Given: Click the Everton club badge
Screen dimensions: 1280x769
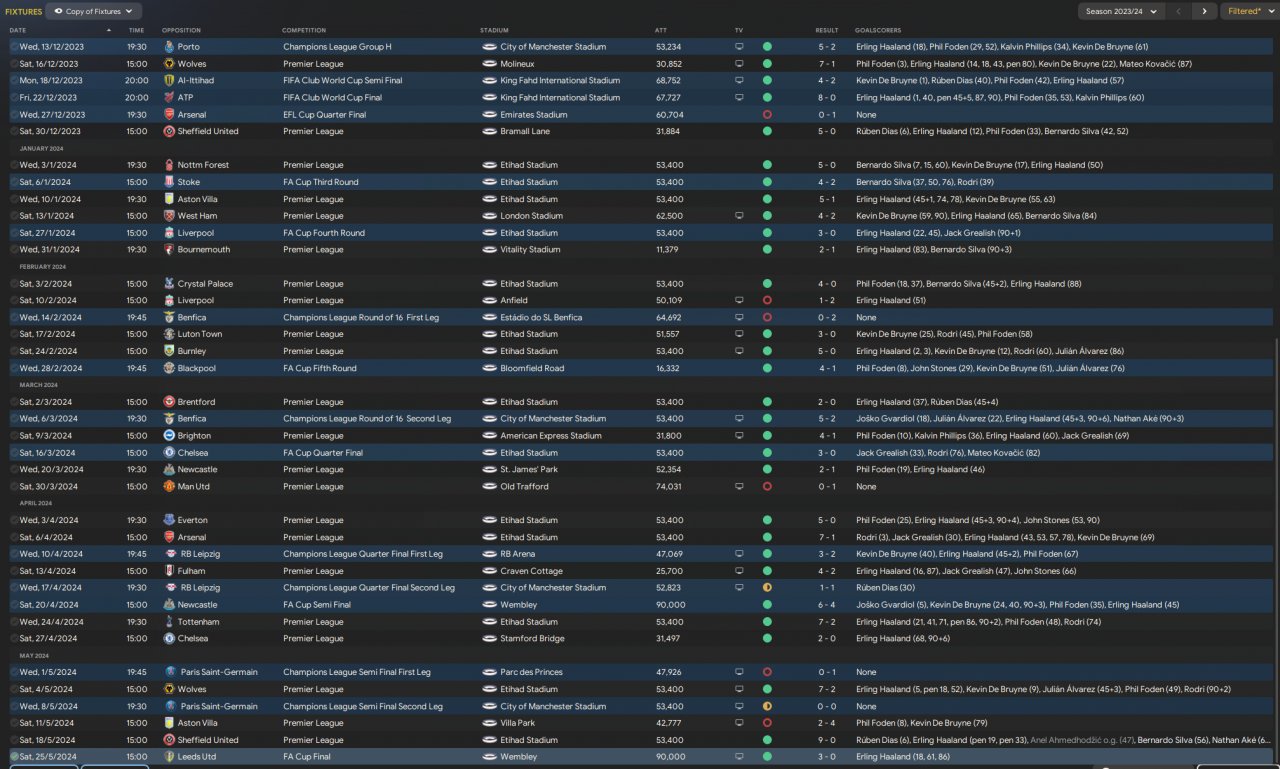Looking at the screenshot, I should pos(169,520).
